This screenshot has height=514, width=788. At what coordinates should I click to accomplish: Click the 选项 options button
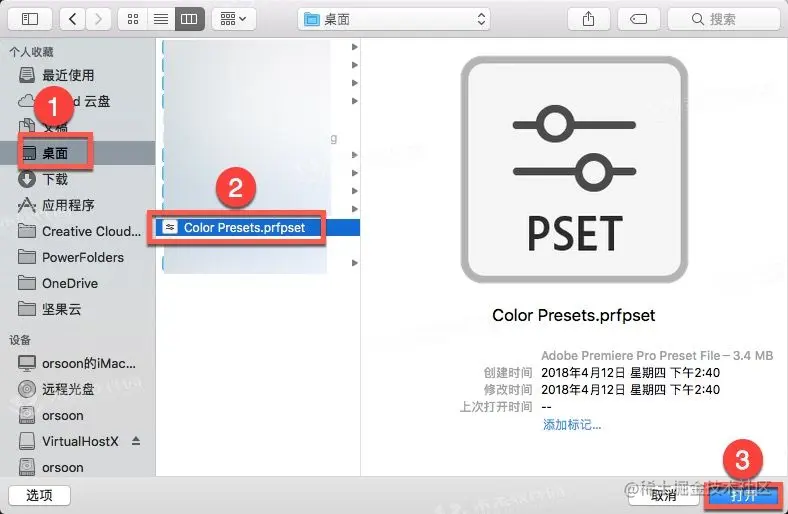[x=39, y=495]
